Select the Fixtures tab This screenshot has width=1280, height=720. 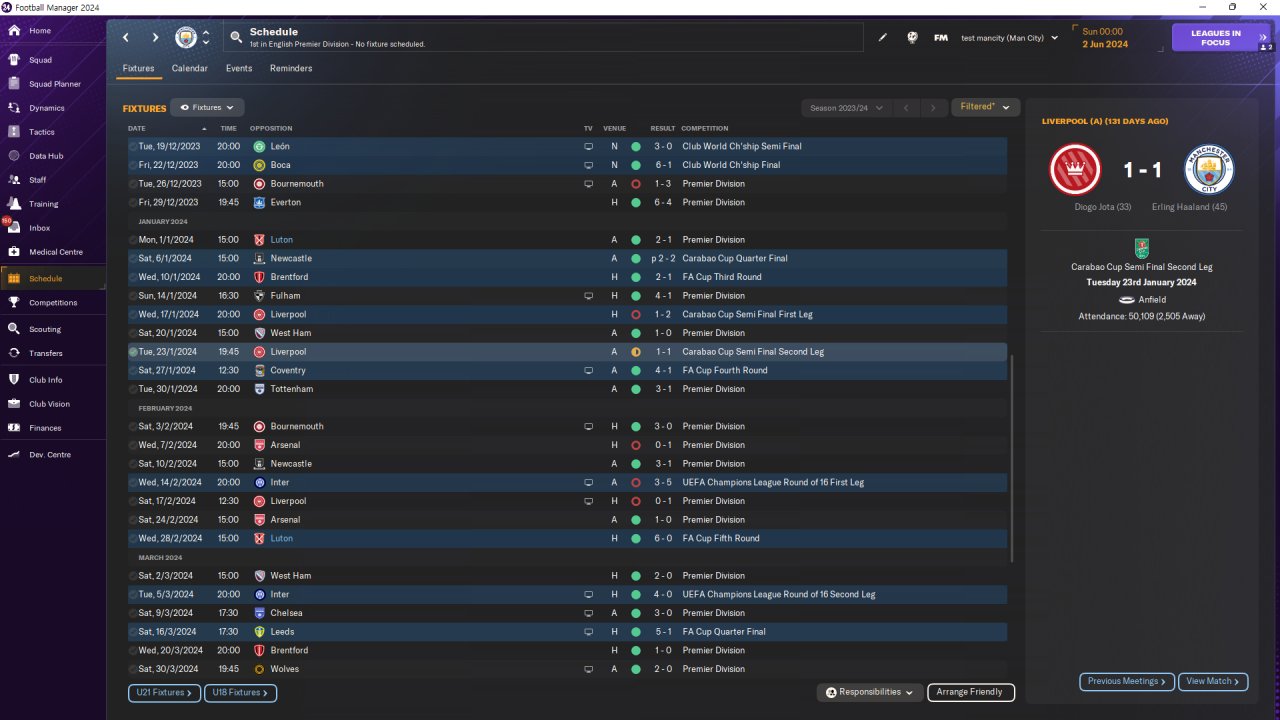pyautogui.click(x=138, y=69)
